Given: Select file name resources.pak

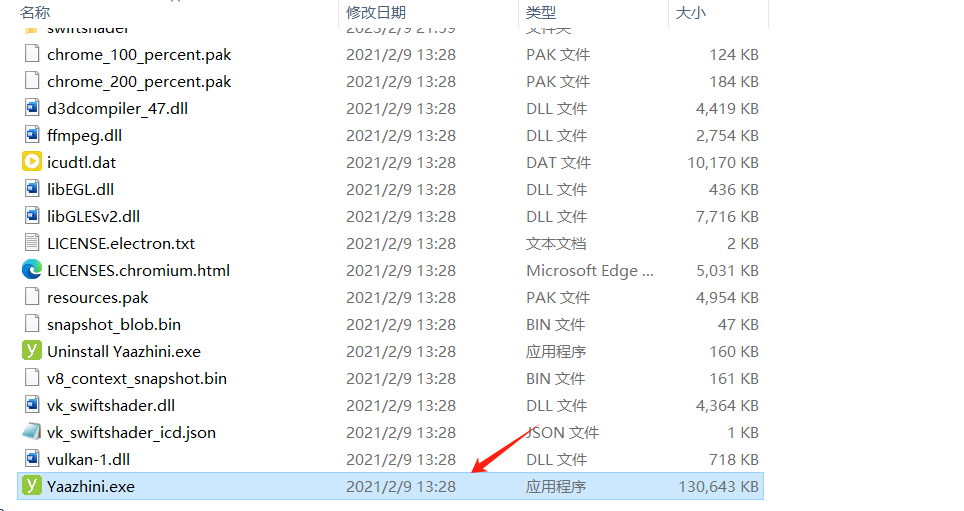Looking at the screenshot, I should [98, 298].
